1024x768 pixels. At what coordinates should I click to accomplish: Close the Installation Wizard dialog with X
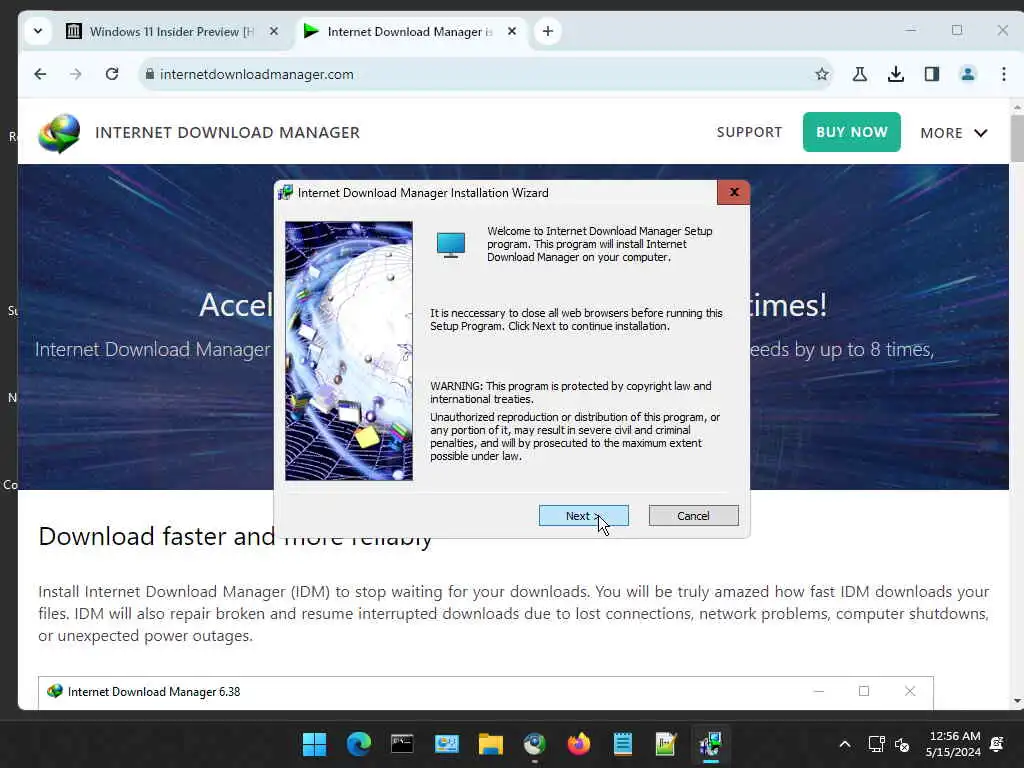(x=733, y=193)
